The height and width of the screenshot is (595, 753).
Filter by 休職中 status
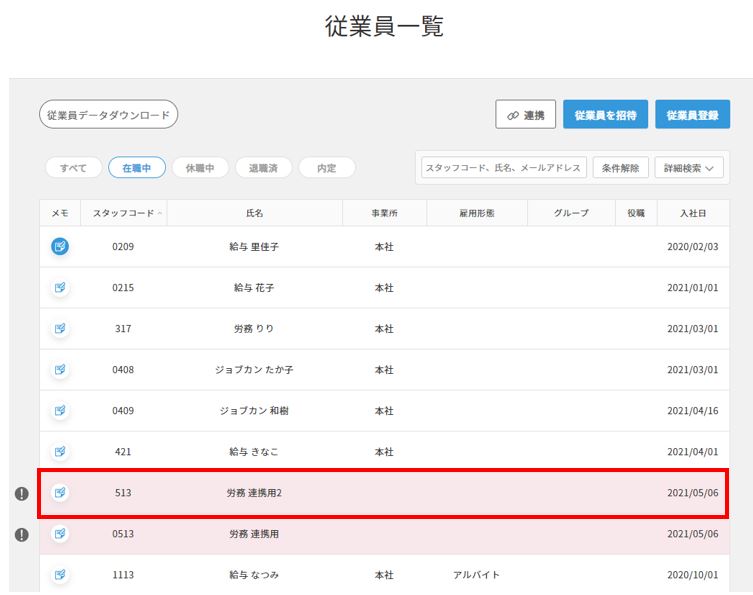pos(200,168)
